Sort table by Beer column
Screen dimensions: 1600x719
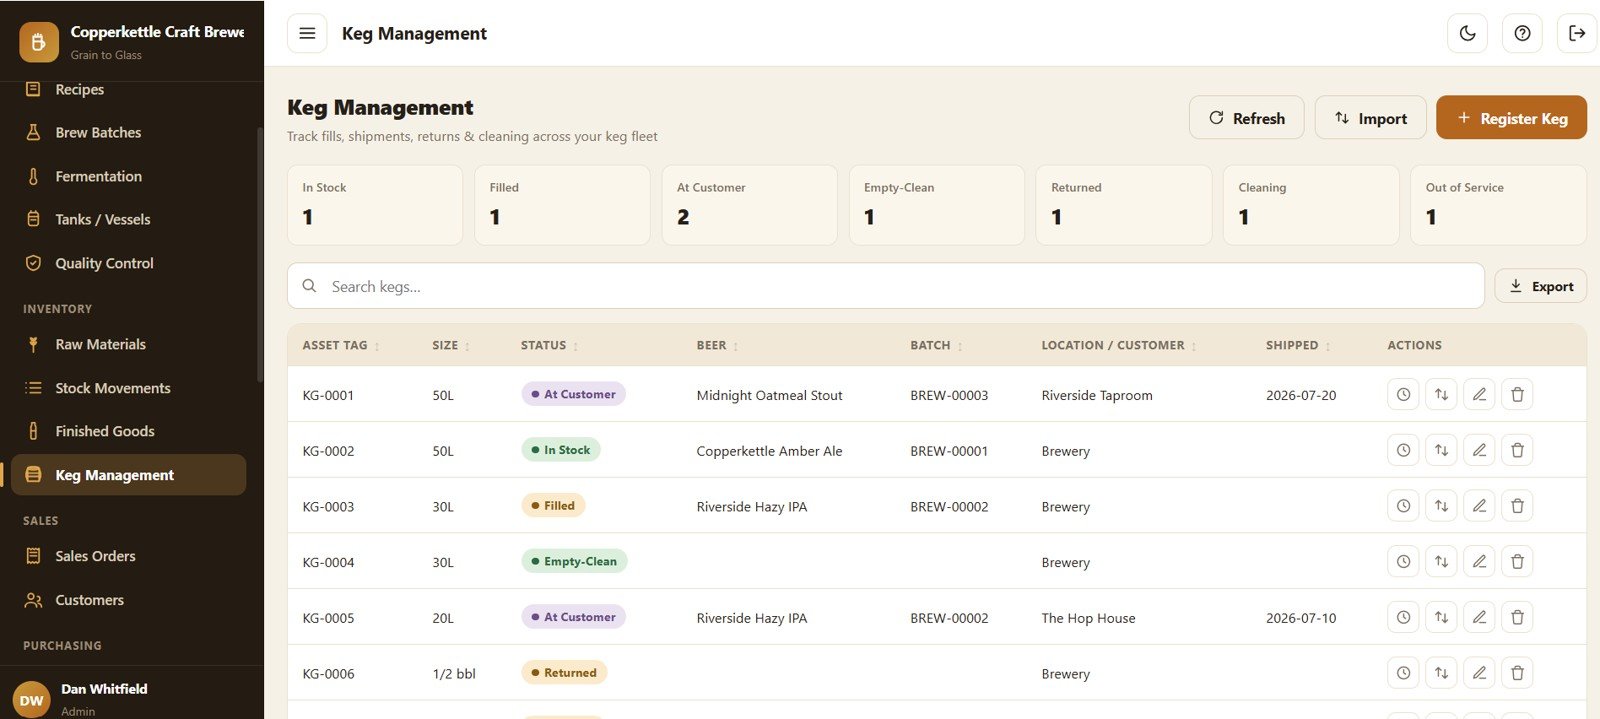coord(717,345)
